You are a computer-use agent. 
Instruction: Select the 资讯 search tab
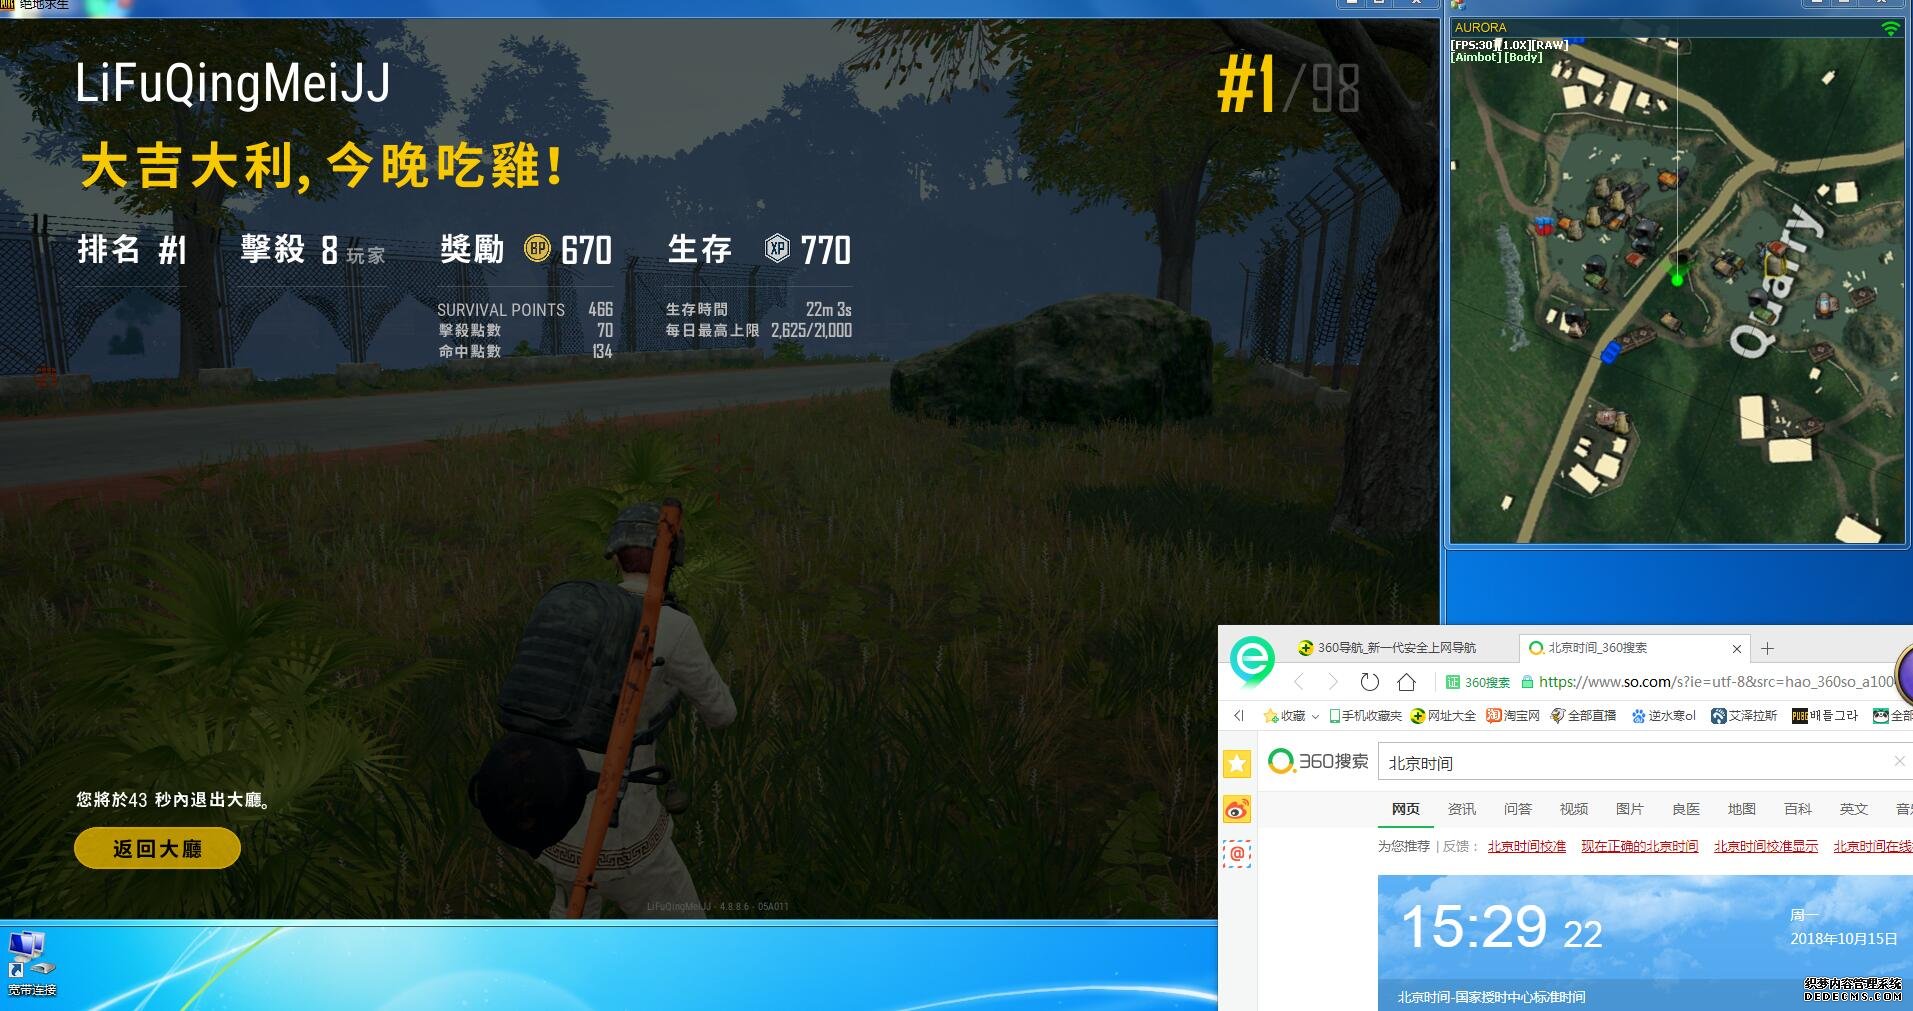coord(1461,809)
